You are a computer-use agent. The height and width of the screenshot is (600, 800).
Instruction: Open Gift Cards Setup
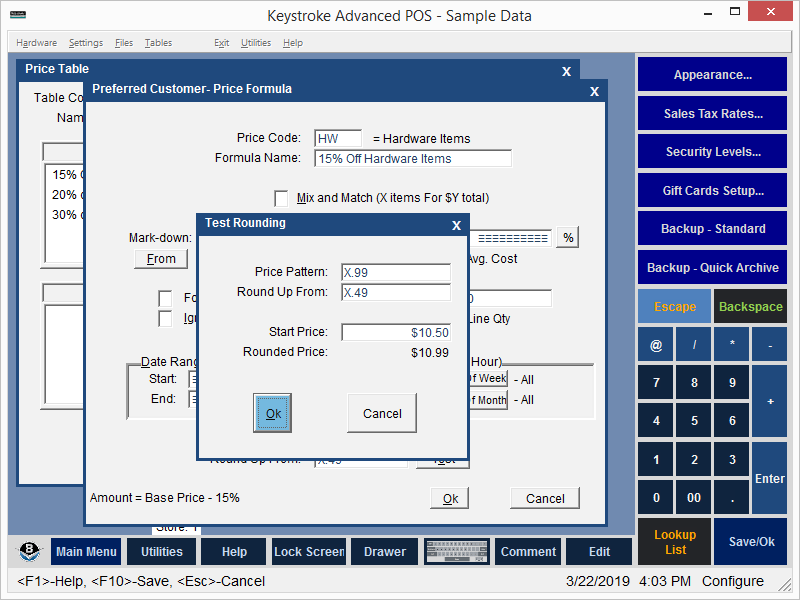pos(712,190)
